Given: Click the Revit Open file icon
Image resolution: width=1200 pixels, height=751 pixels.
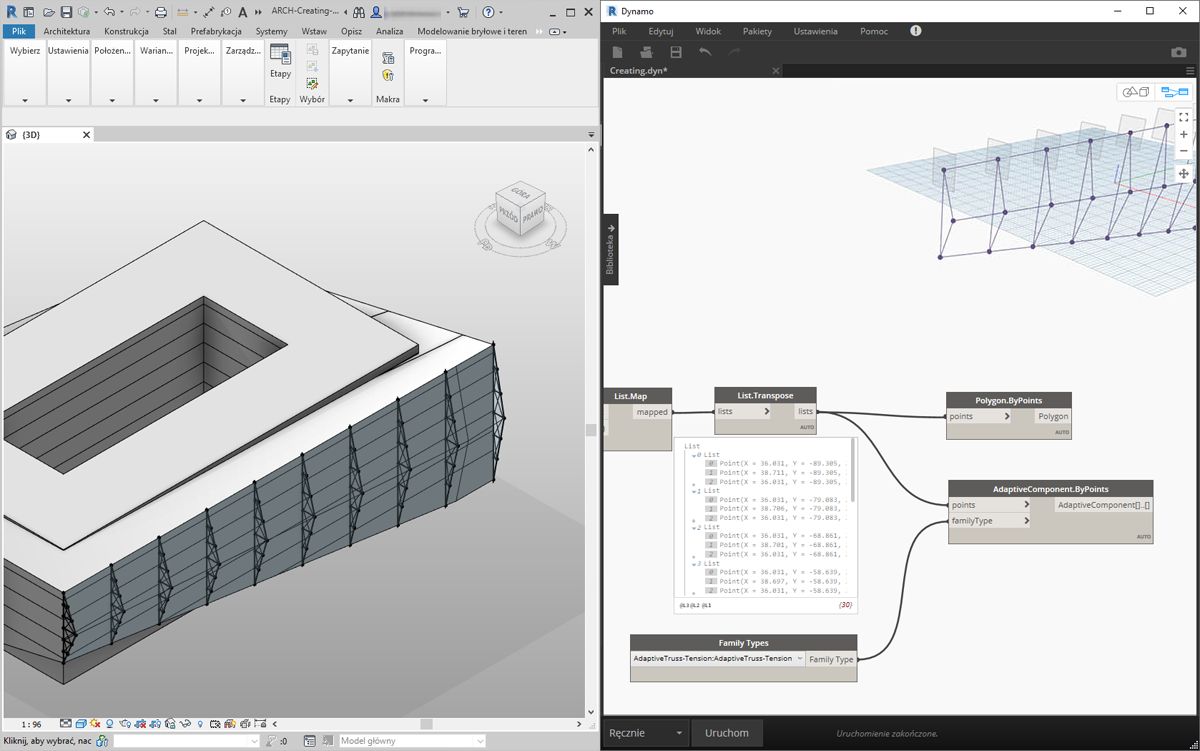Looking at the screenshot, I should pyautogui.click(x=47, y=12).
